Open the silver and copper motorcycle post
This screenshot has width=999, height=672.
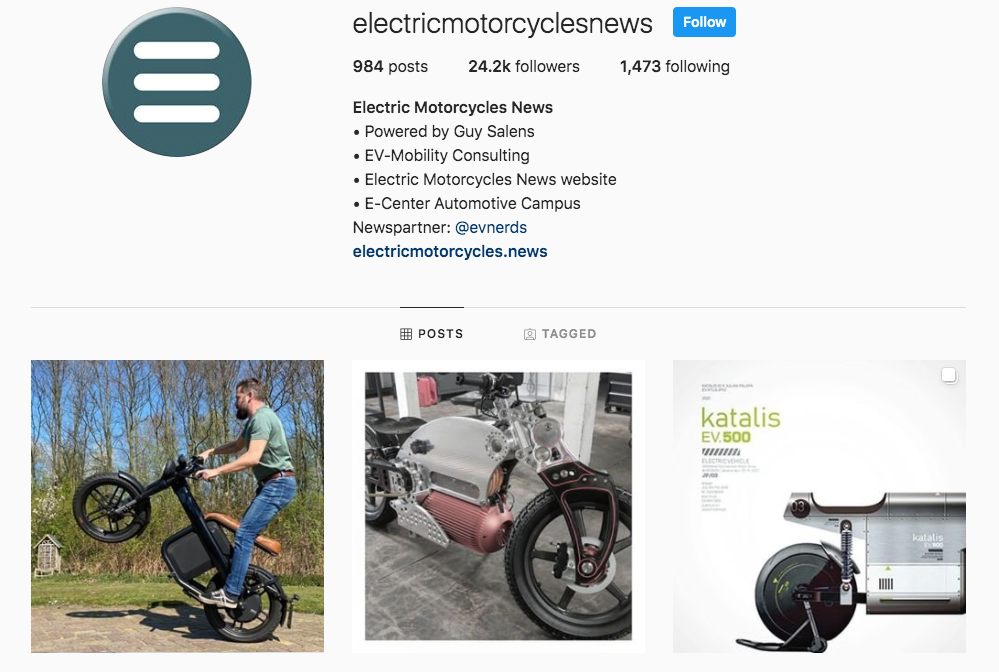click(498, 506)
